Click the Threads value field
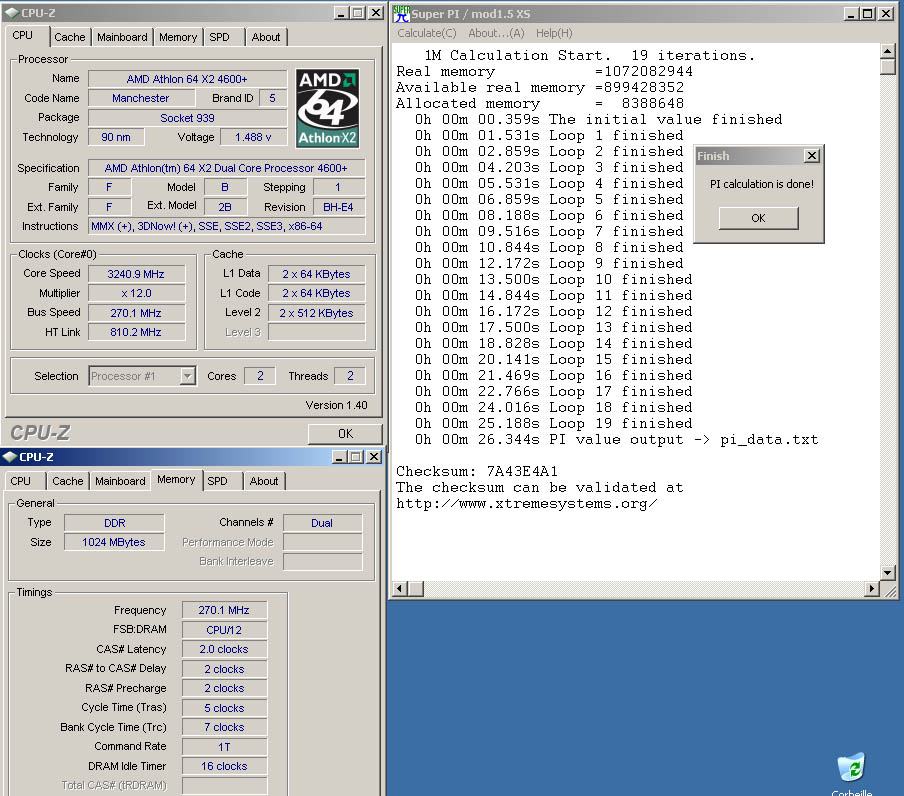The width and height of the screenshot is (904, 796). (x=350, y=376)
